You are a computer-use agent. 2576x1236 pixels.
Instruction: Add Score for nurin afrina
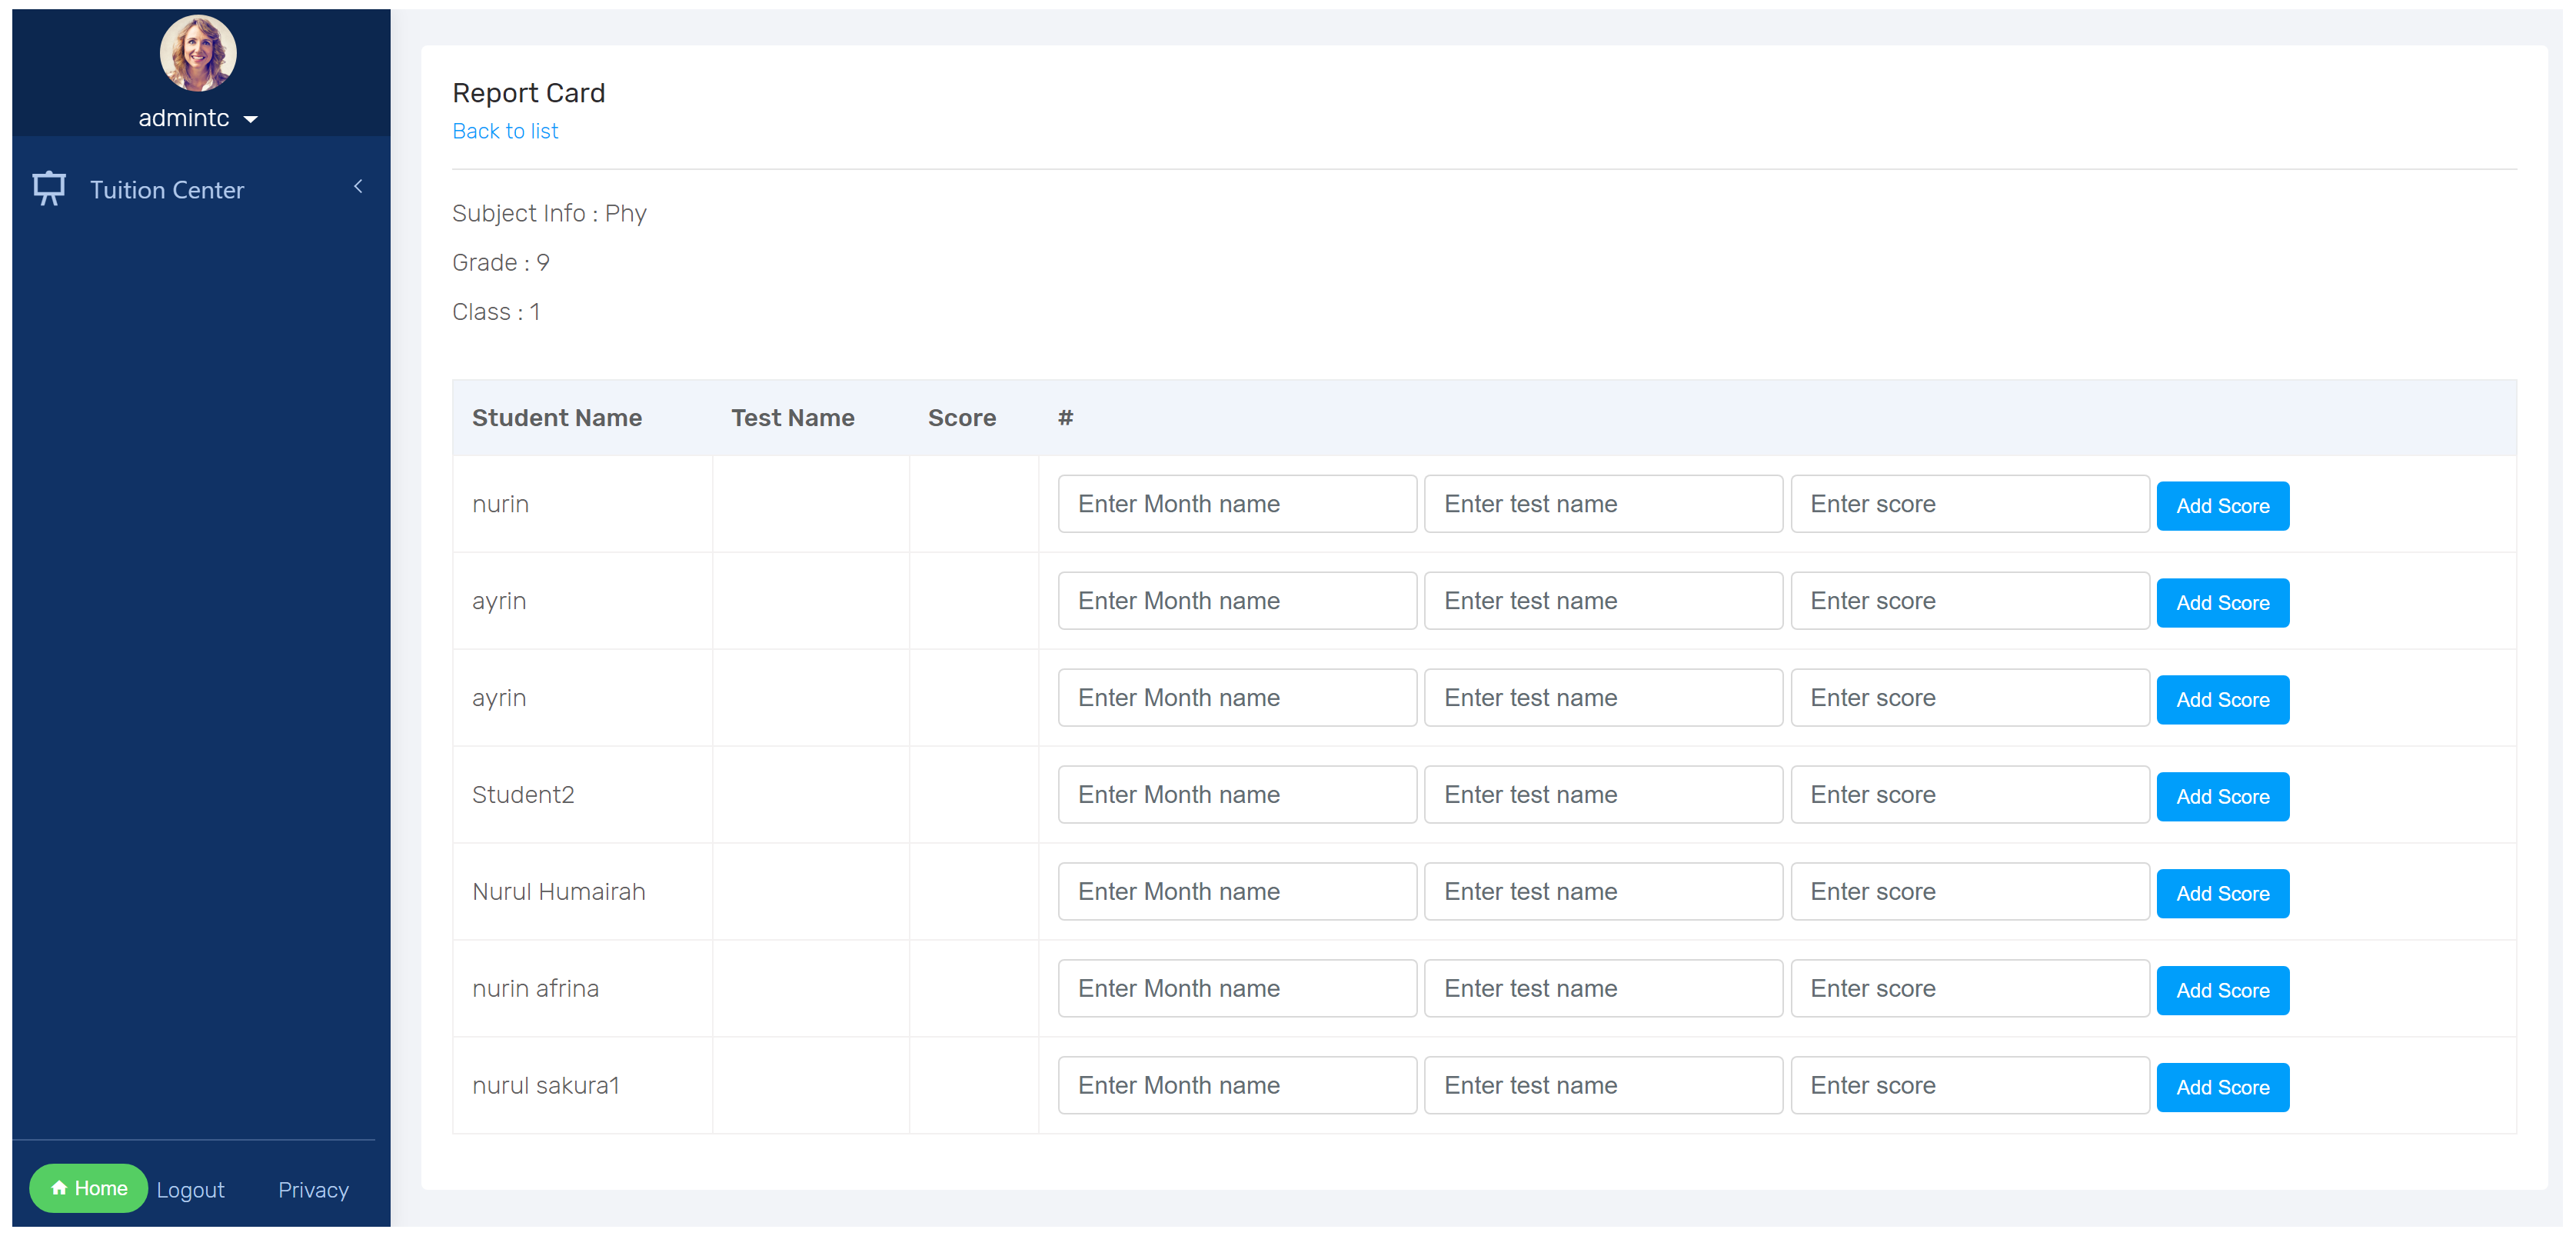(x=2222, y=991)
